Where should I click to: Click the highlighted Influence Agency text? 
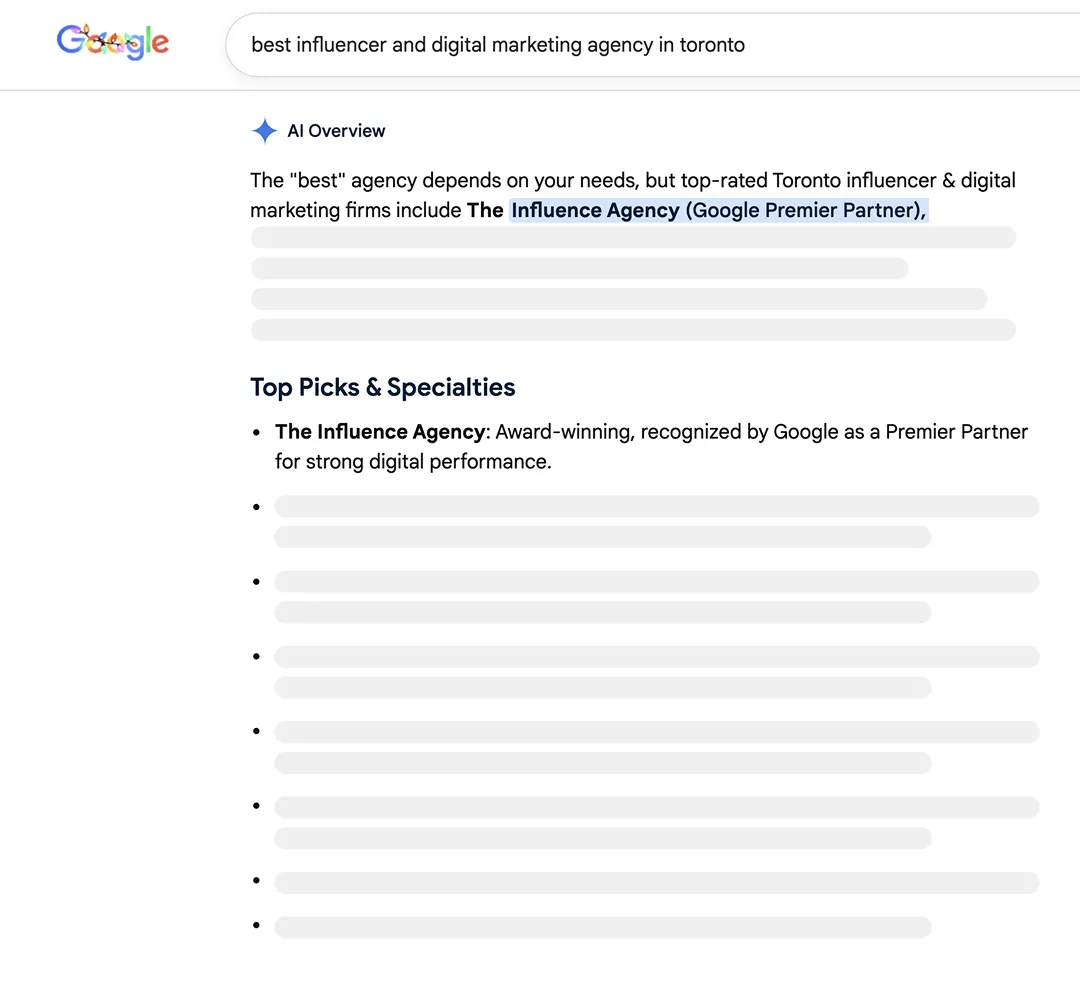593,210
